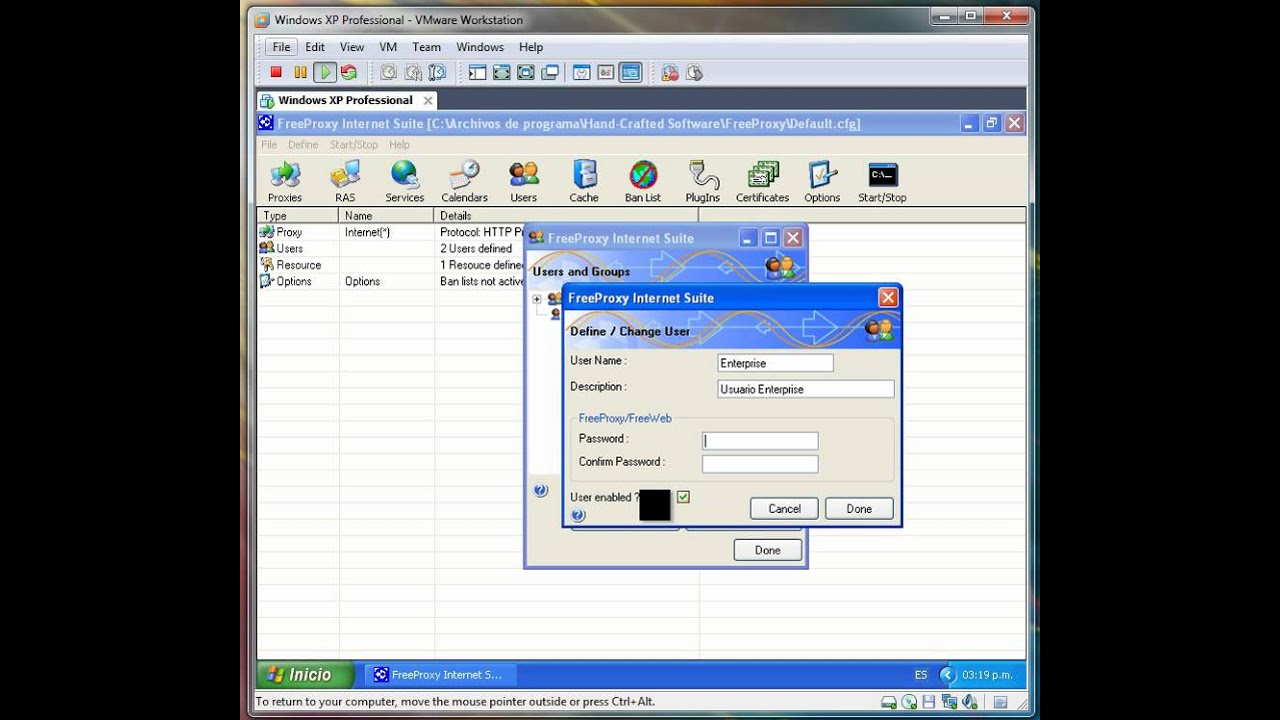Screen dimensions: 1280x720
Task: Select the Options row in list
Action: (390, 281)
